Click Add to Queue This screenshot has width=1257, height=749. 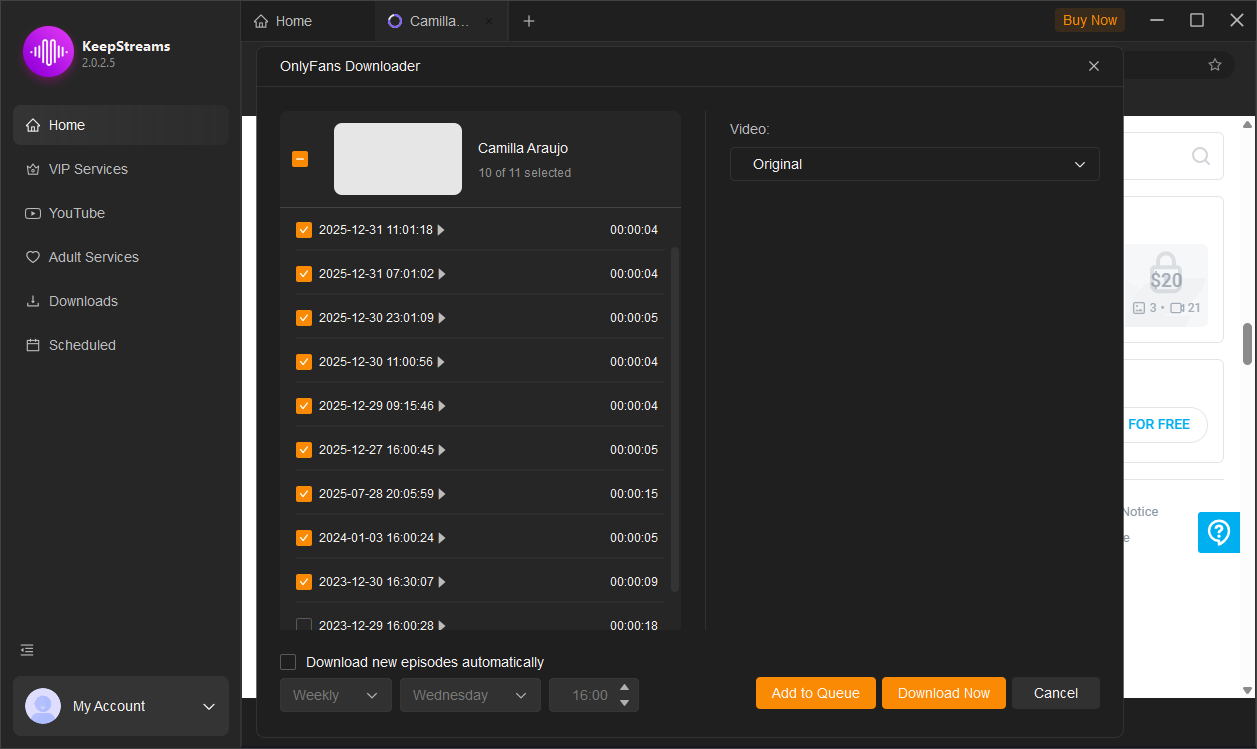[816, 693]
